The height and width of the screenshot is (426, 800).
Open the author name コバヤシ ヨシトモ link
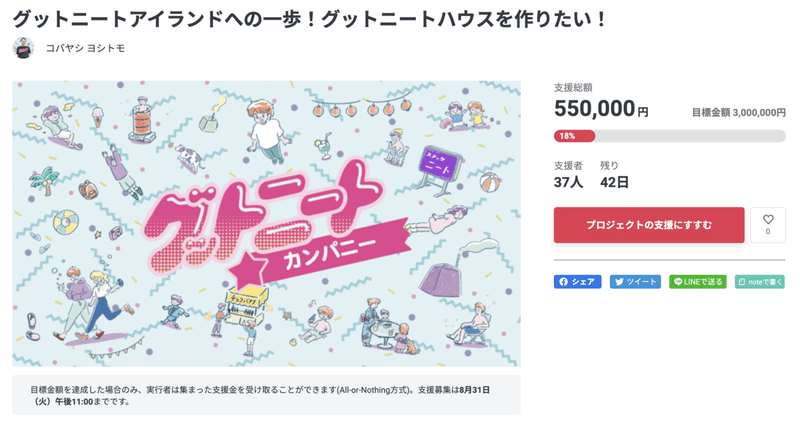85,48
